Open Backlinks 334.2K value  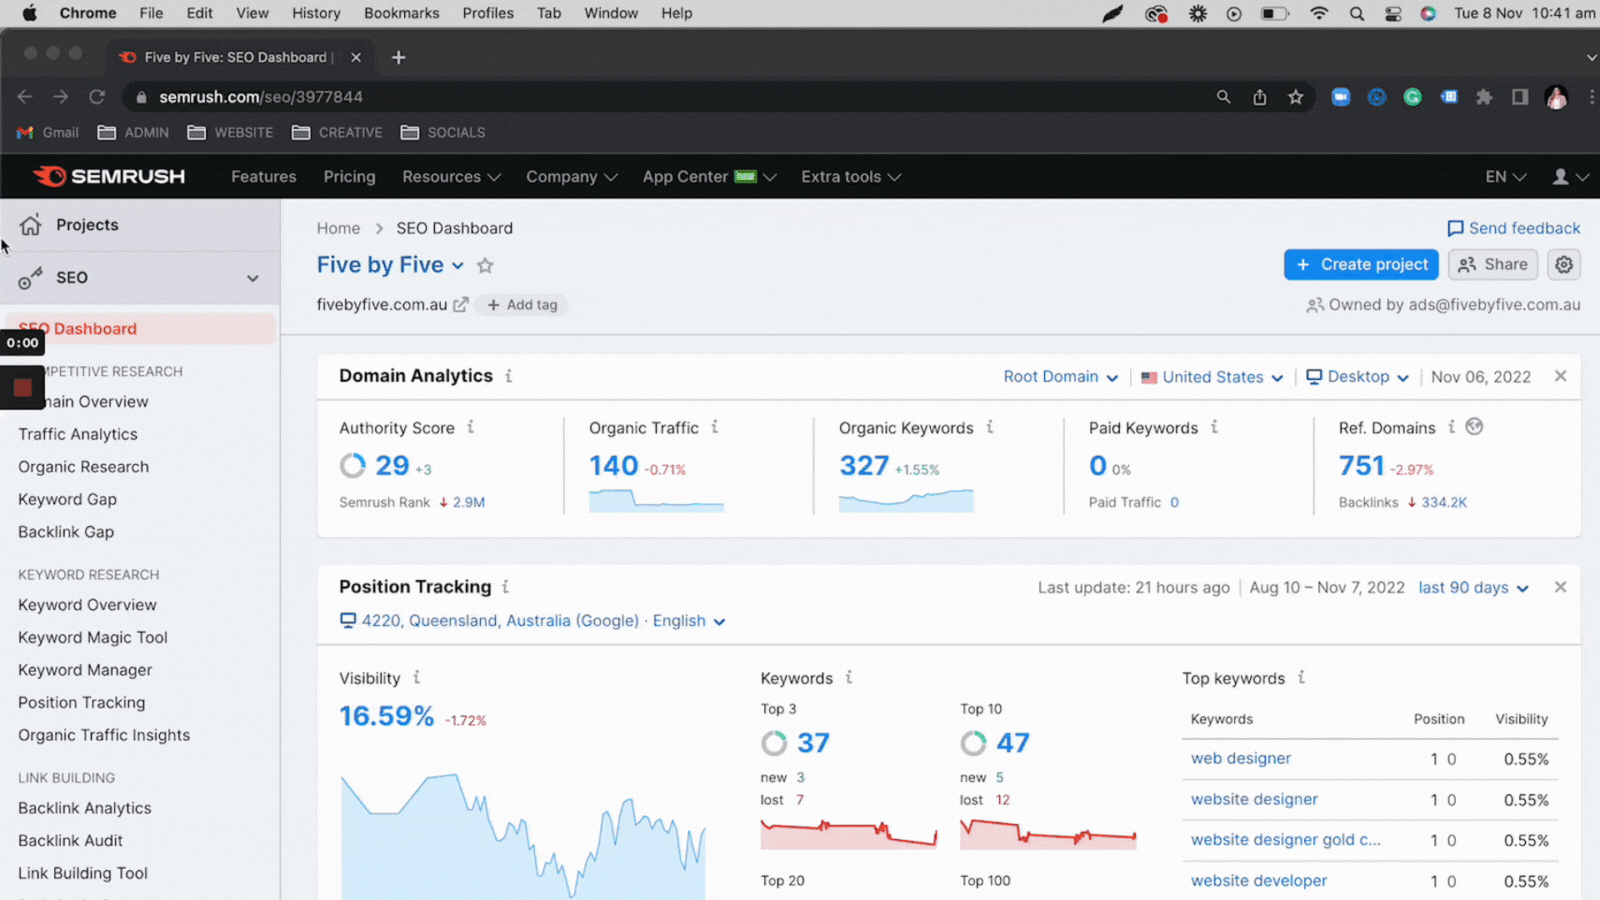[1444, 502]
